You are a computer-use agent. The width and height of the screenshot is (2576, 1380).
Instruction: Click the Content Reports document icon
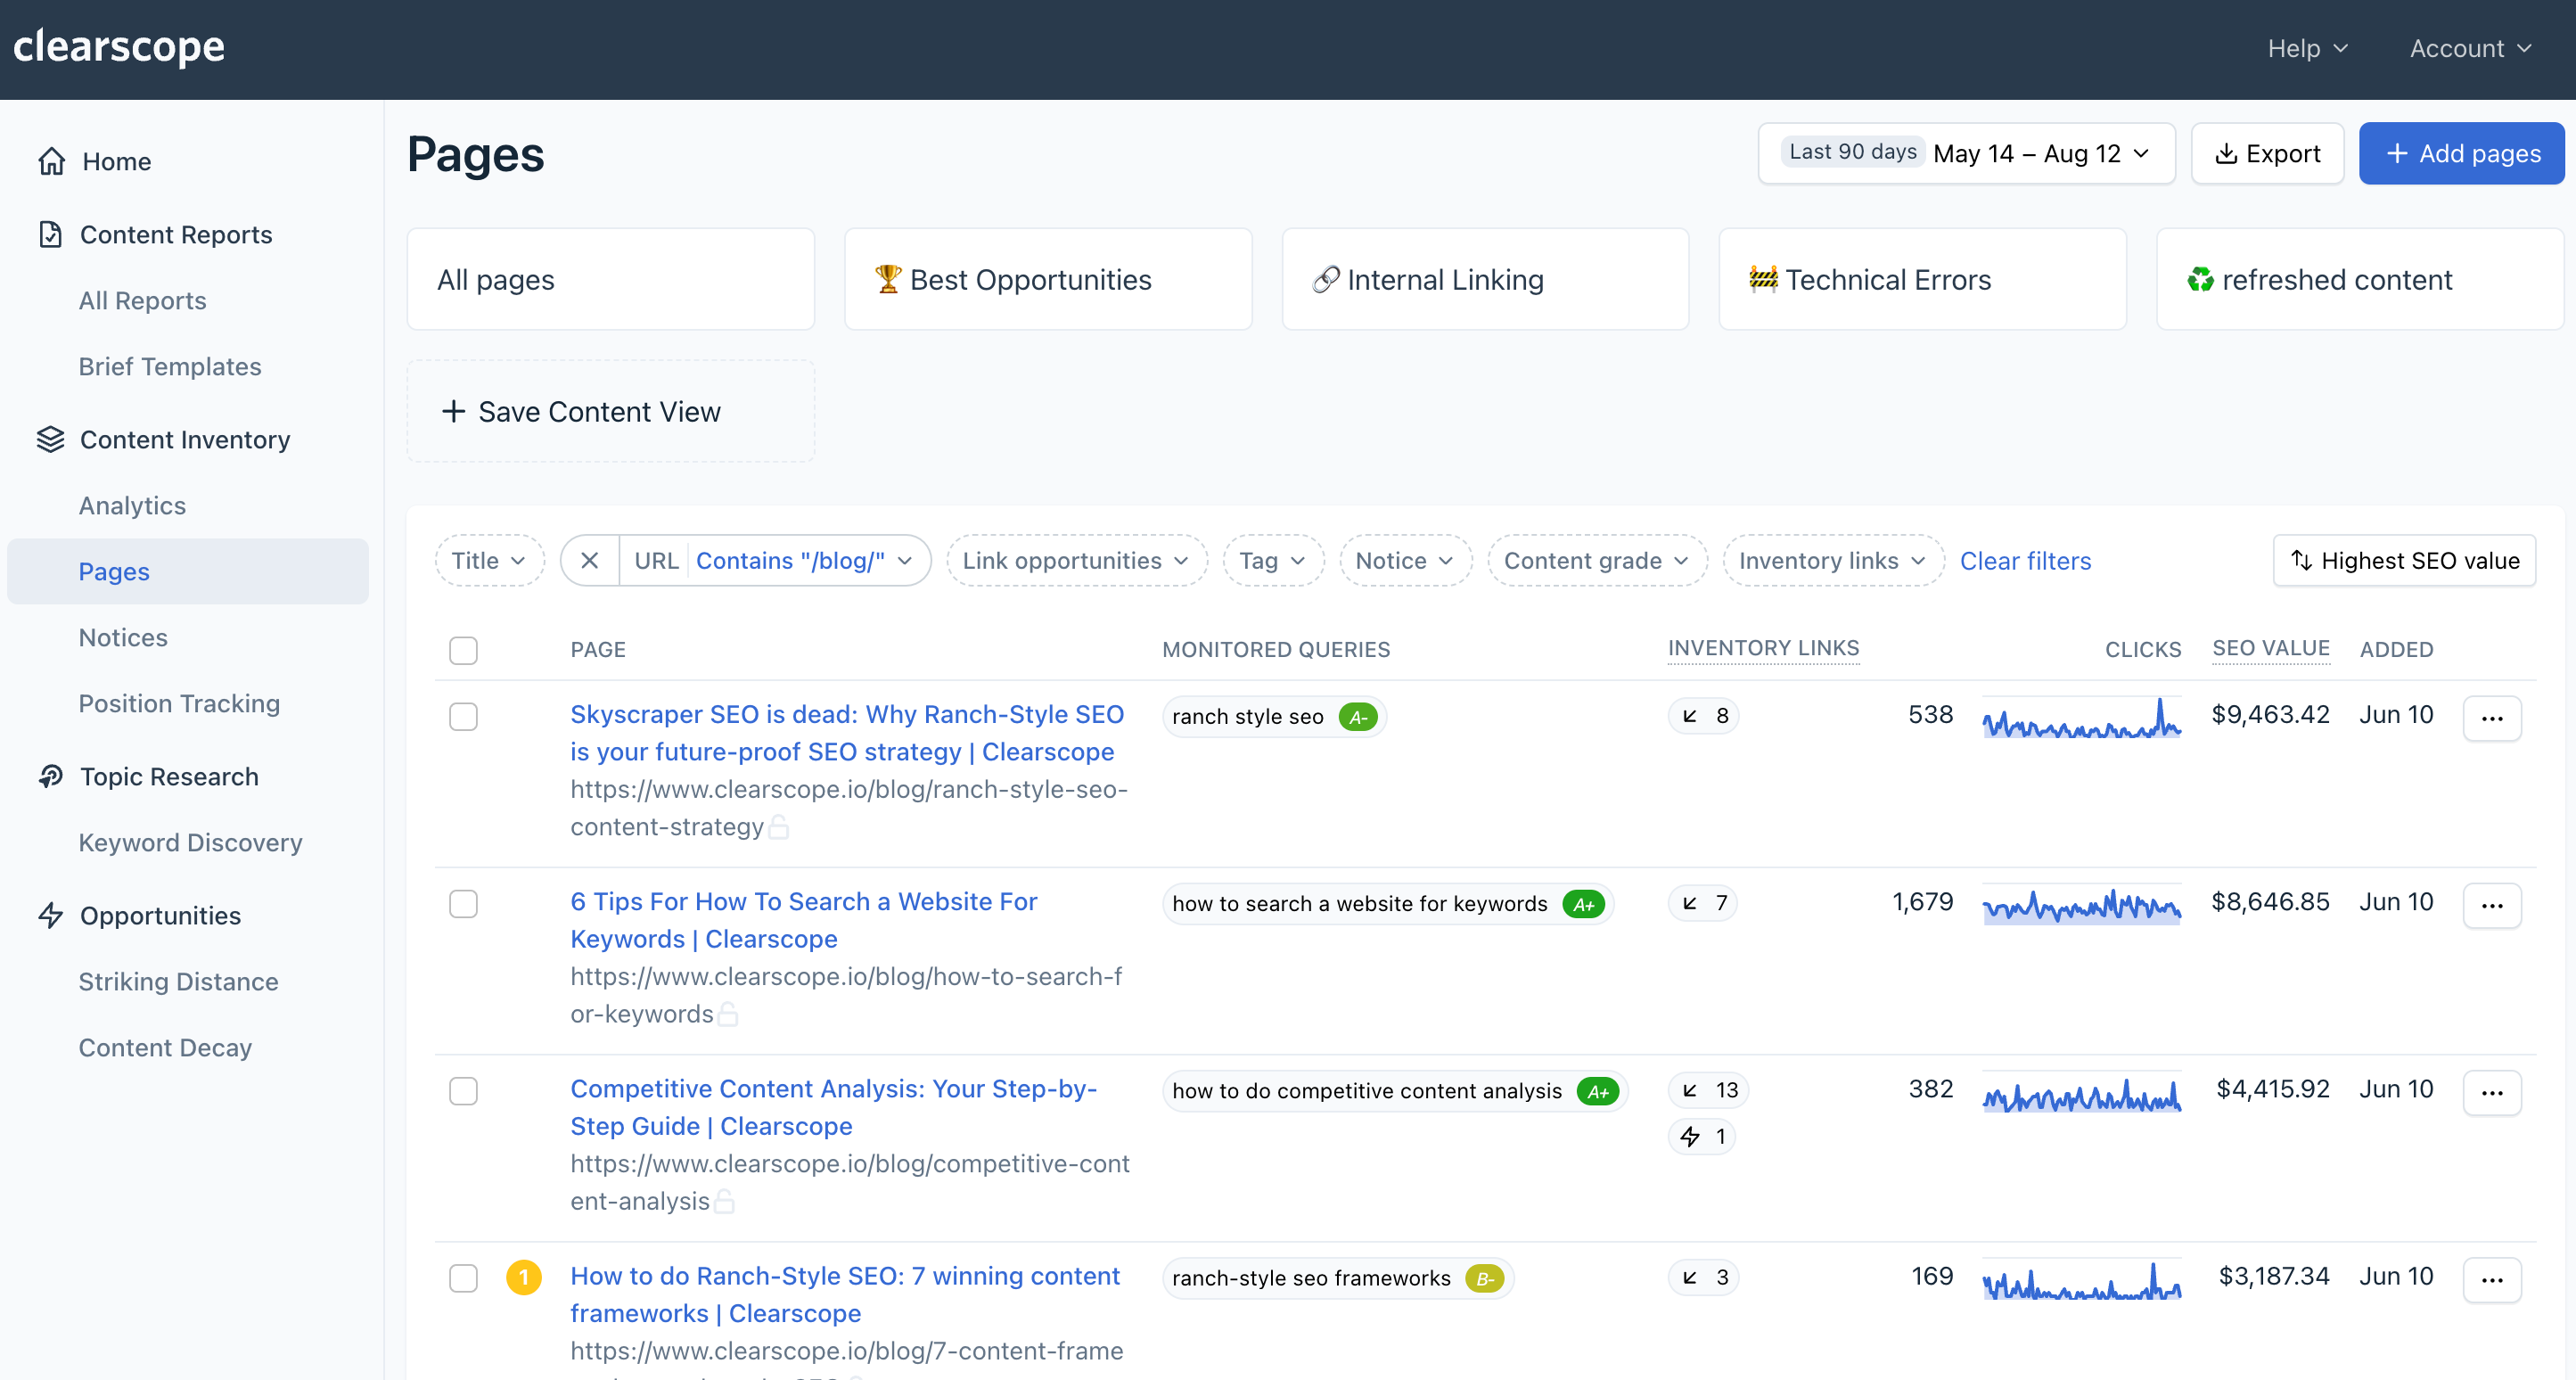point(50,234)
